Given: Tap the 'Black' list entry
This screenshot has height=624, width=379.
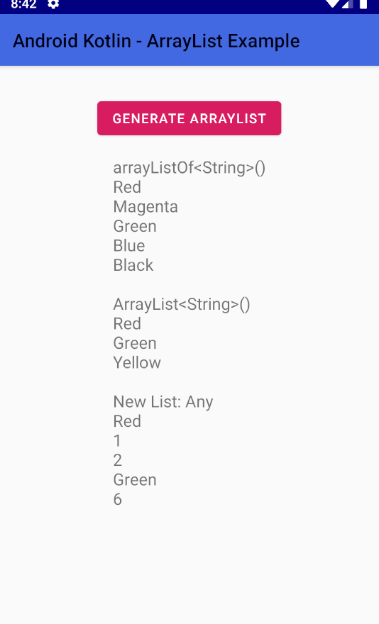Looking at the screenshot, I should pos(133,265).
